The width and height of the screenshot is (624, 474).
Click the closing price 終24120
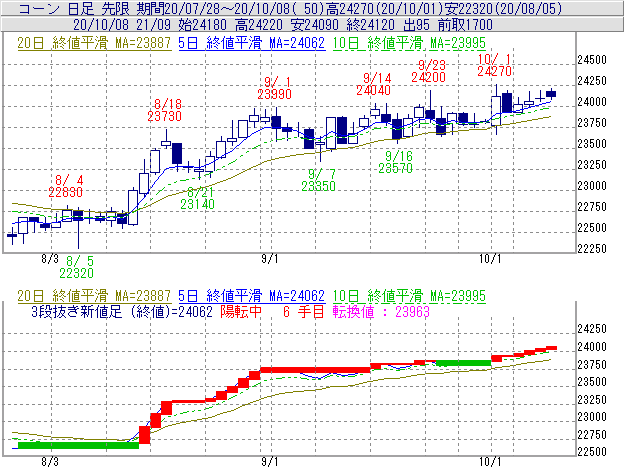point(371,25)
